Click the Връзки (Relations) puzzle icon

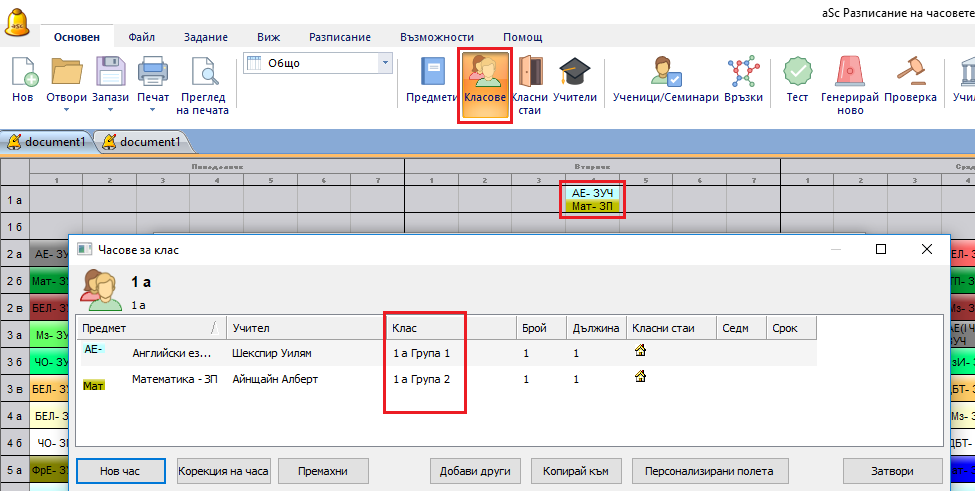(743, 74)
